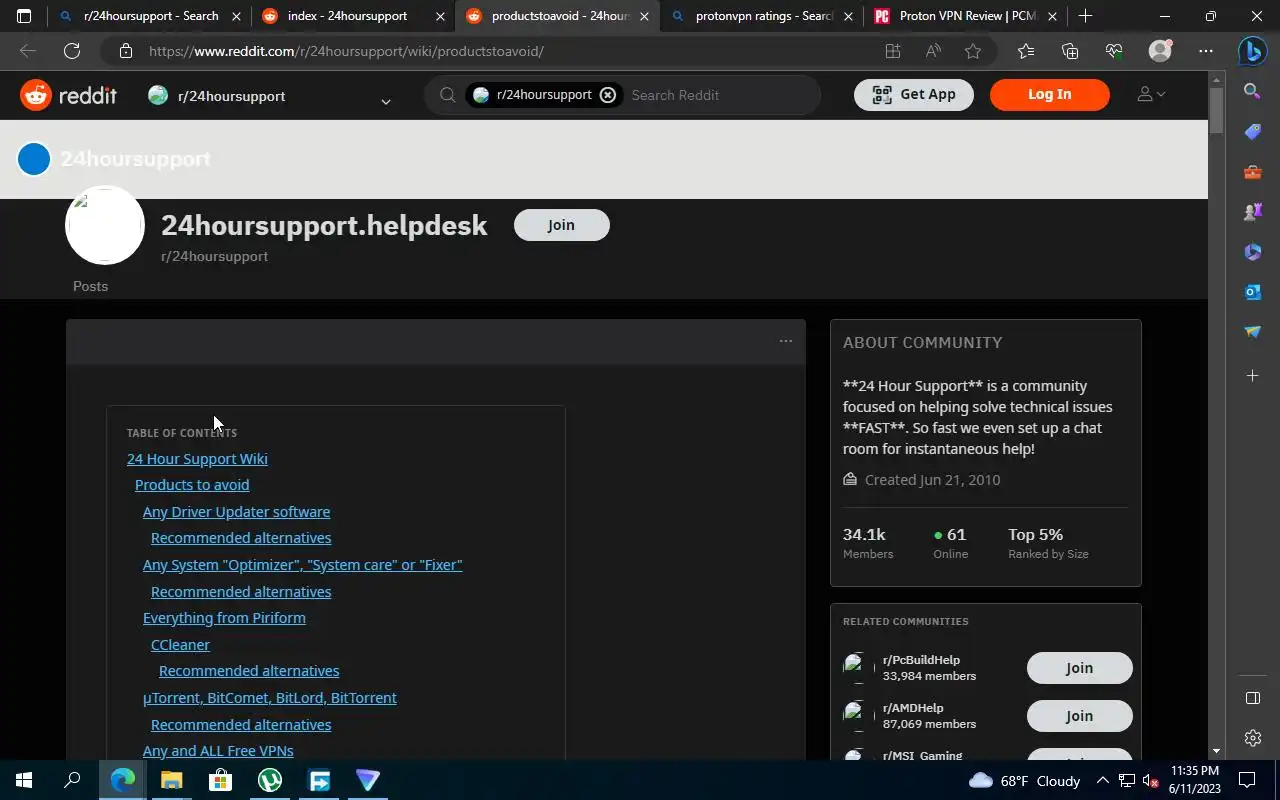The image size is (1280, 800).
Task: Open sidebar settings gear icon
Action: (1252, 738)
